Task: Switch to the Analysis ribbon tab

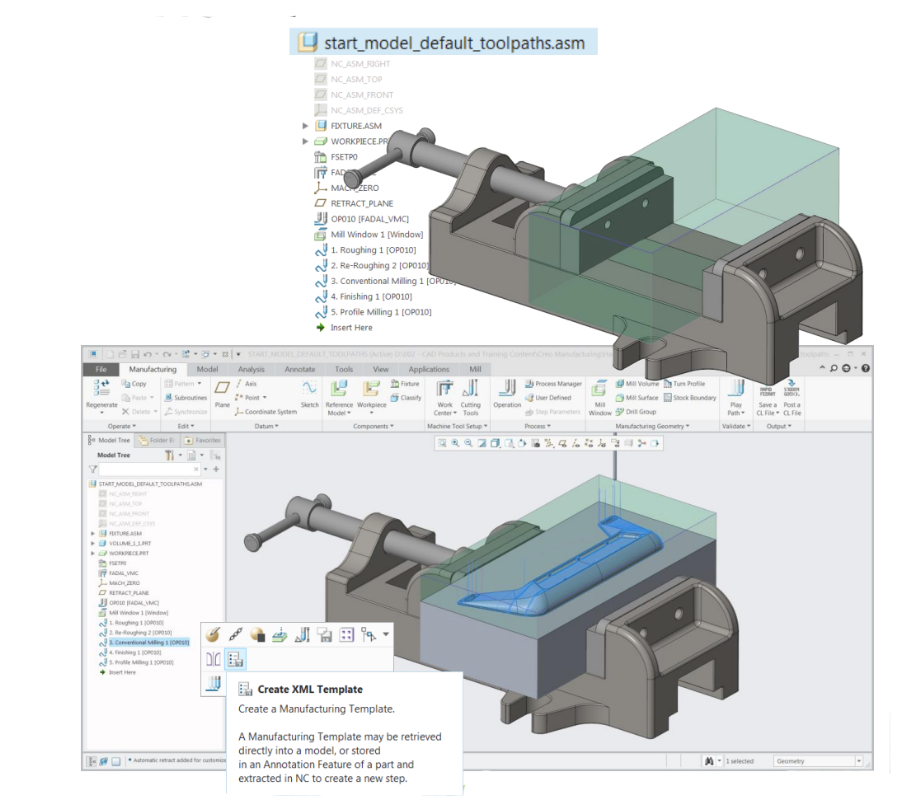Action: [x=251, y=369]
